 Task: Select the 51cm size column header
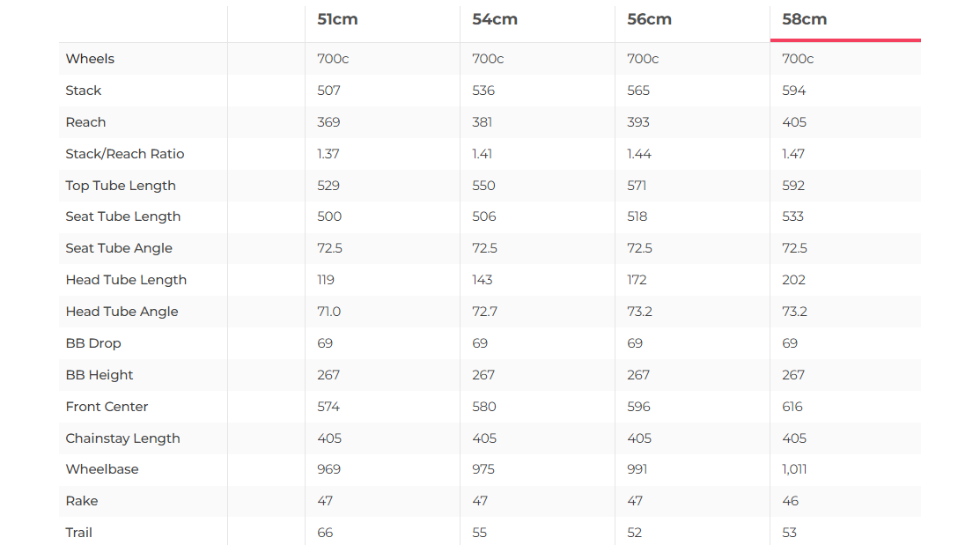[337, 20]
